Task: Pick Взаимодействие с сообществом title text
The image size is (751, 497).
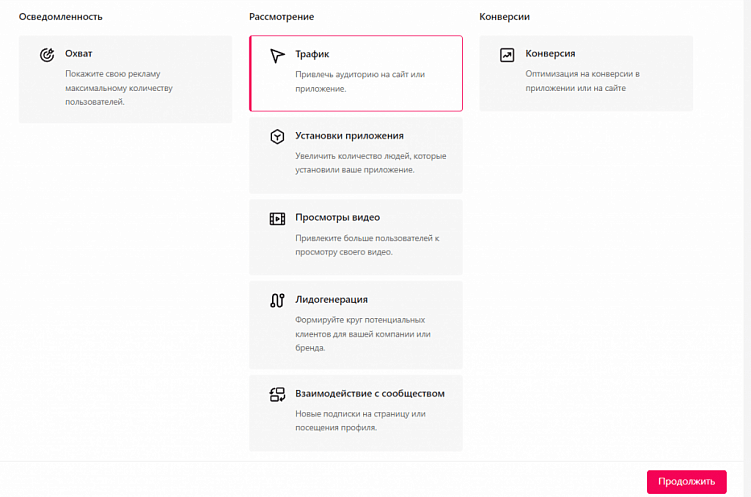Action: (369, 393)
